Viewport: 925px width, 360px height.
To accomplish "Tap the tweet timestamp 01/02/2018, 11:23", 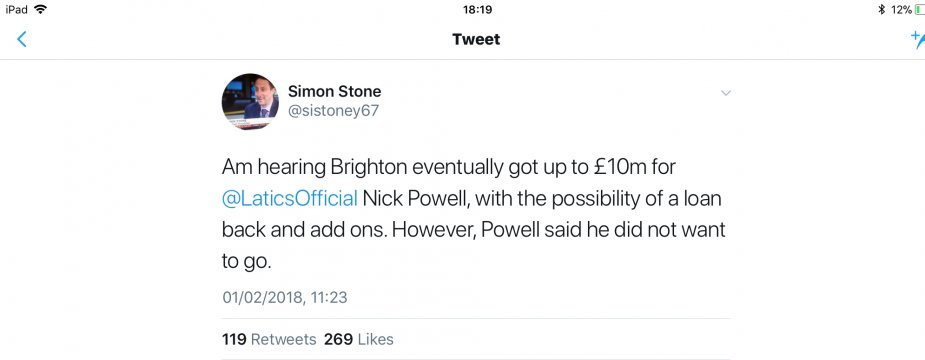I will [285, 297].
